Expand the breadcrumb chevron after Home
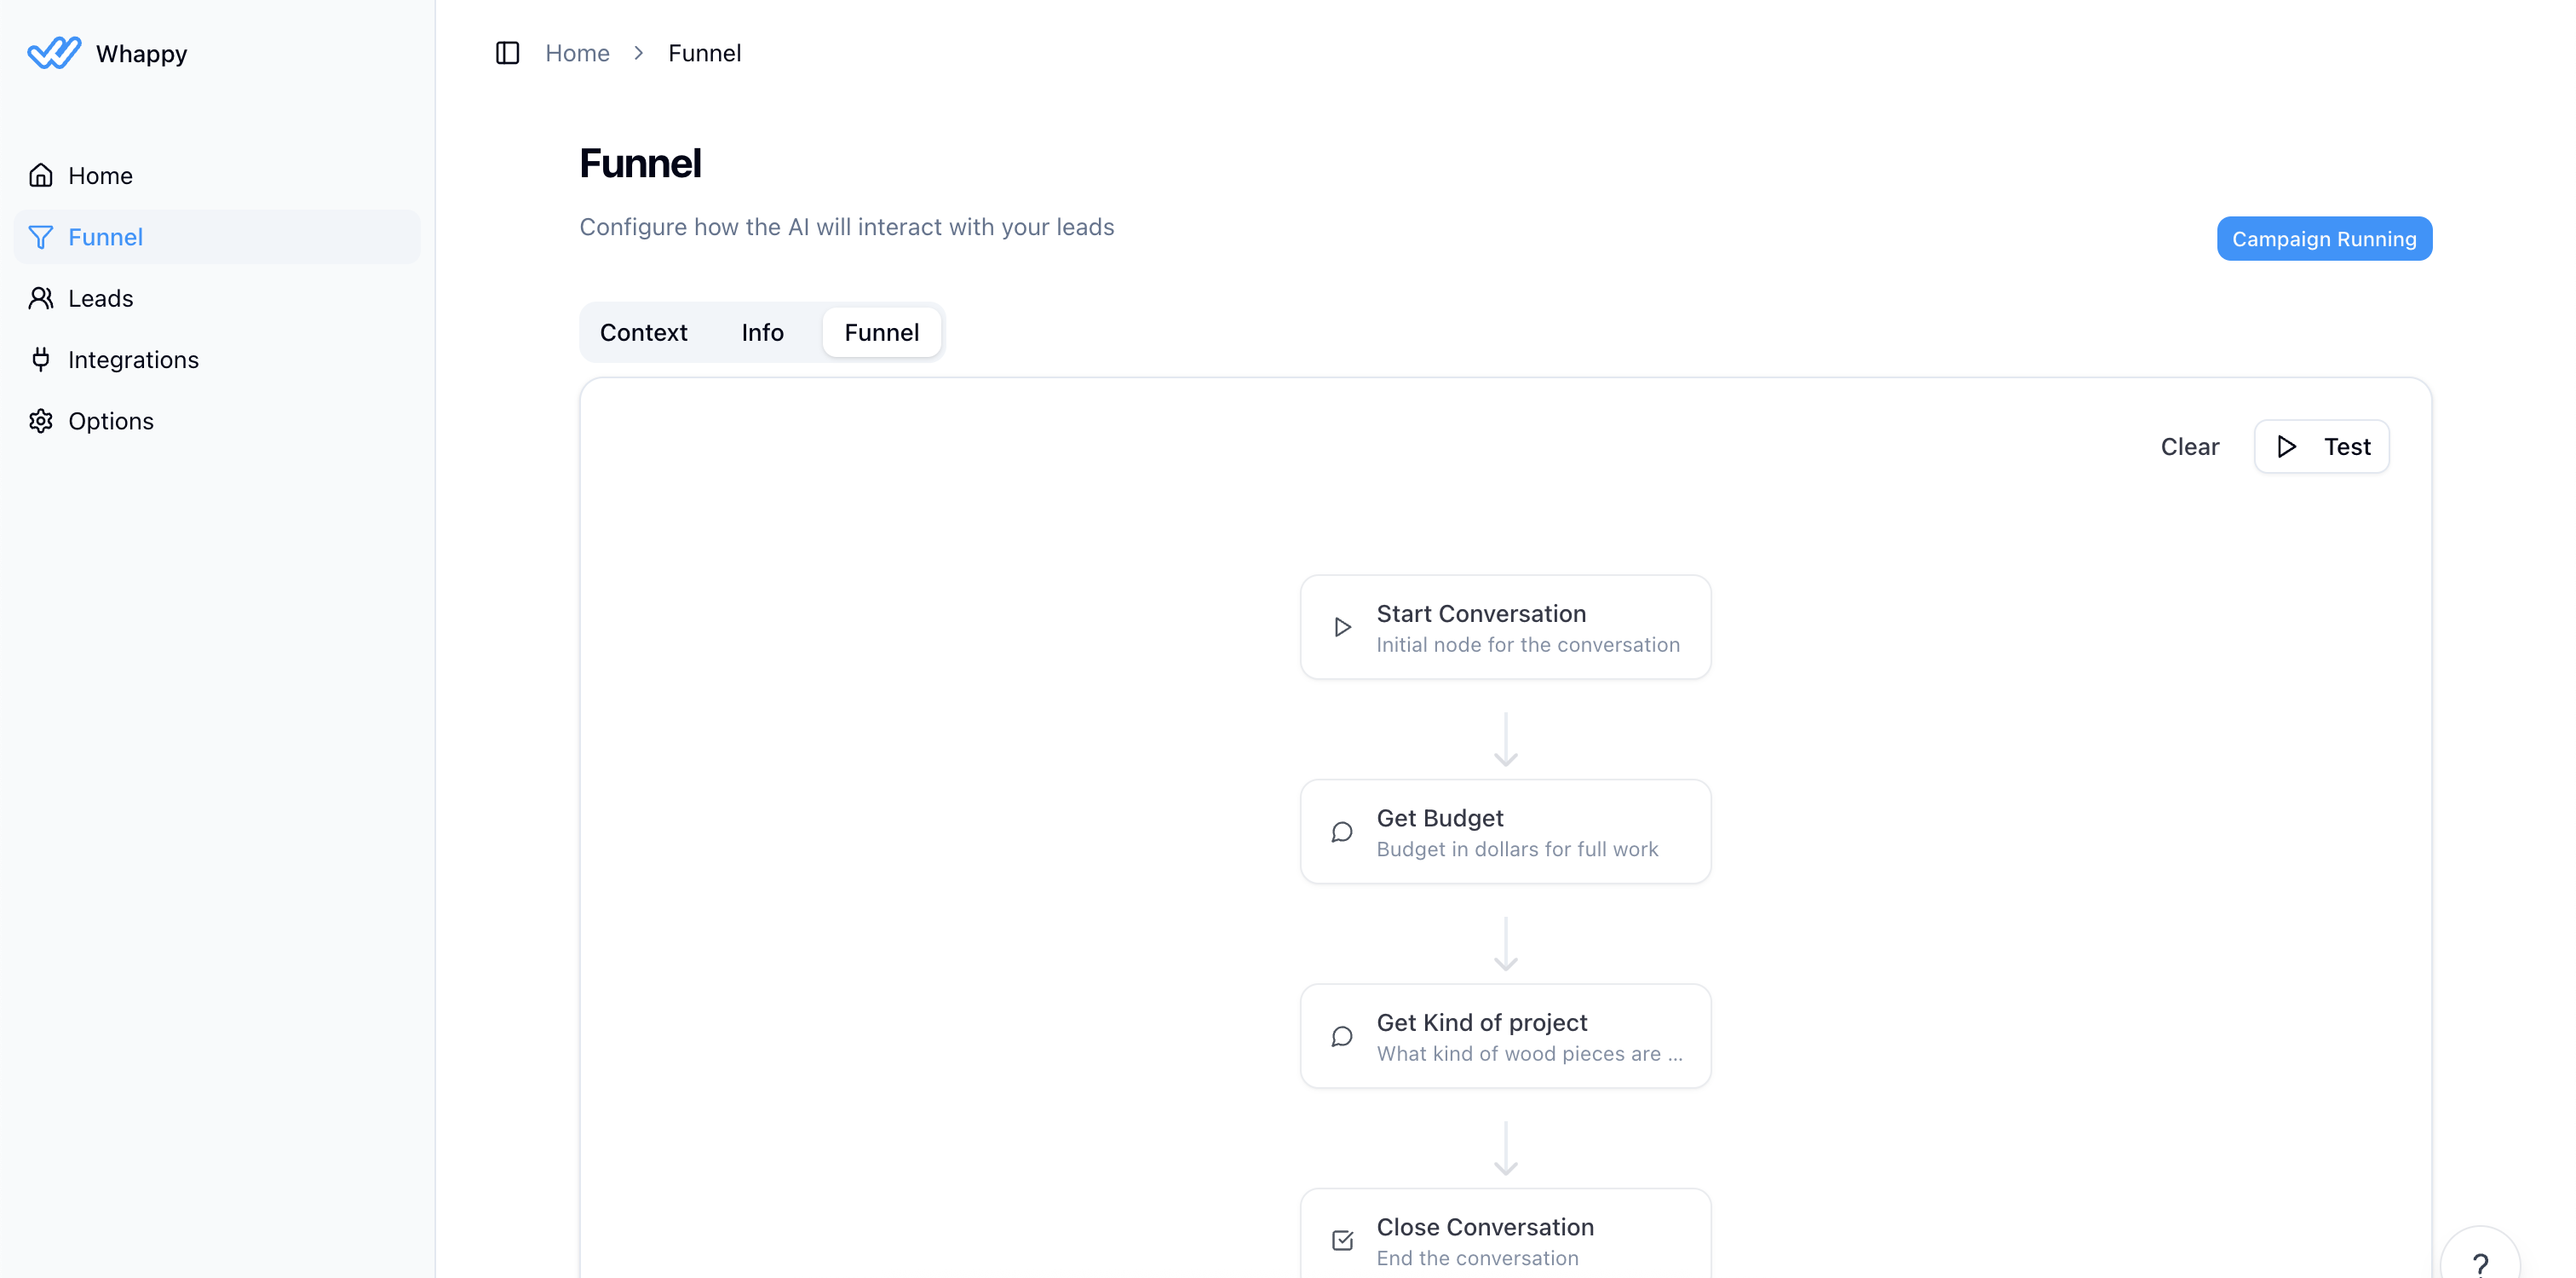Image resolution: width=2576 pixels, height=1278 pixels. 638,53
